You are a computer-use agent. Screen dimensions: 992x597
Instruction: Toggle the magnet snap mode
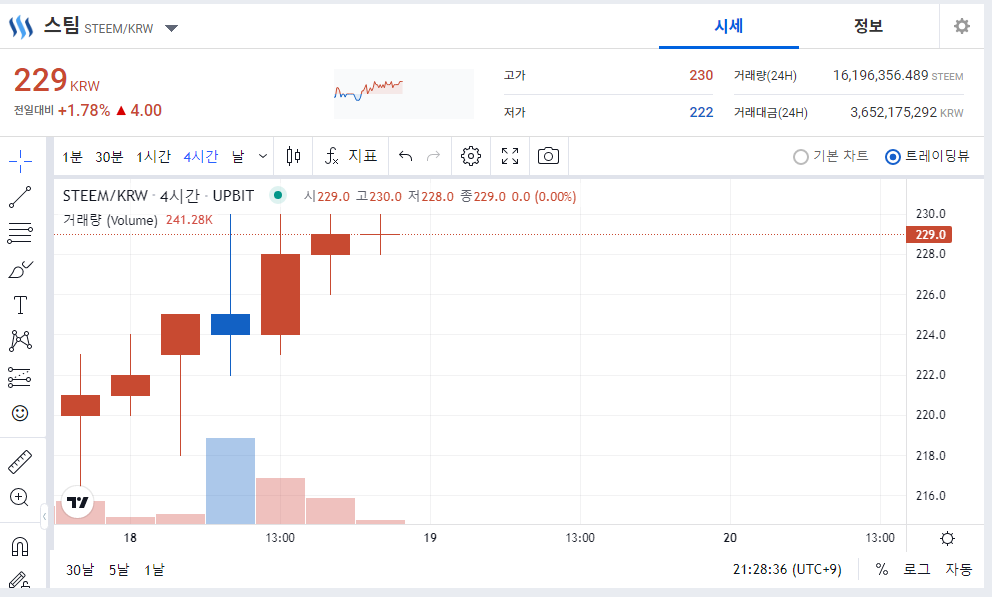20,546
